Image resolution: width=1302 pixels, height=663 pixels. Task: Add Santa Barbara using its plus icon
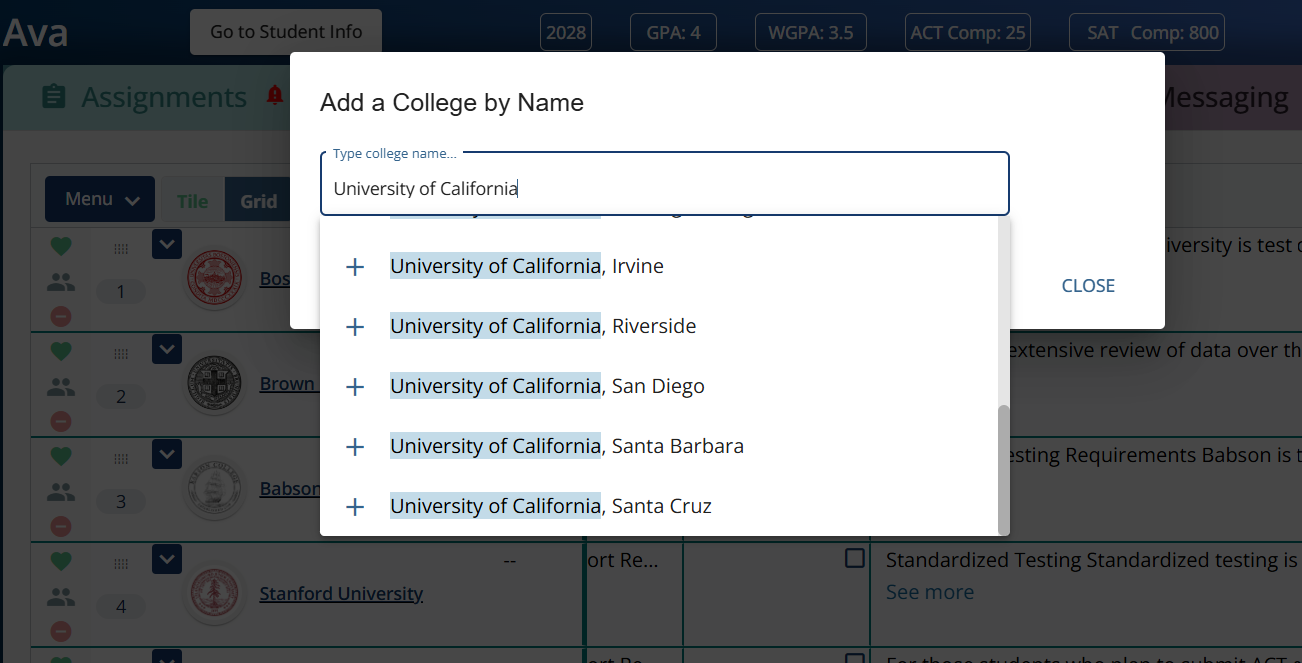pyautogui.click(x=355, y=447)
